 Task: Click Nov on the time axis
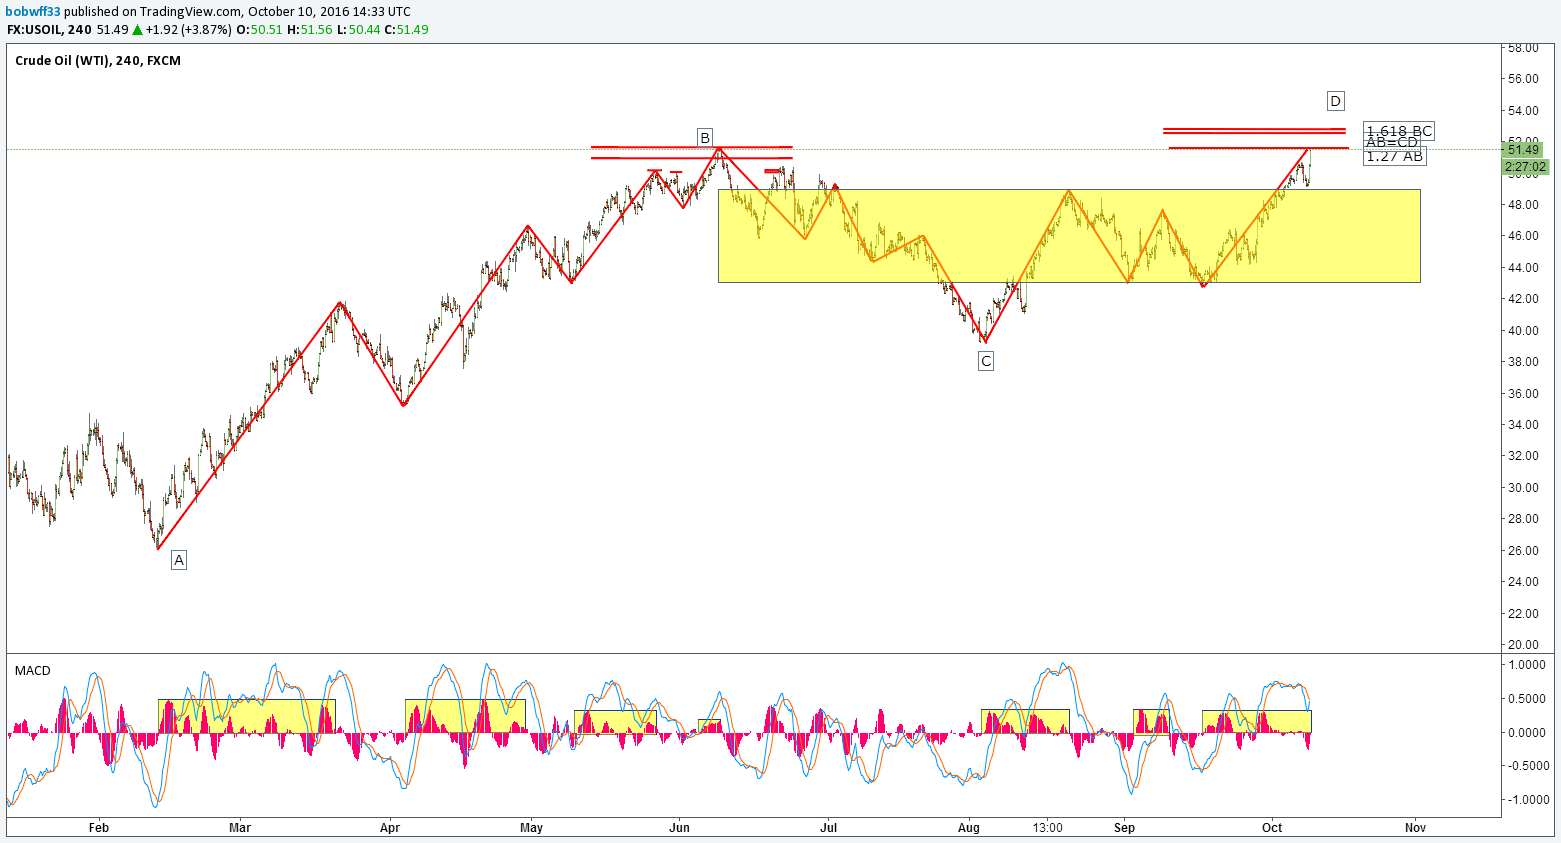click(x=1415, y=828)
